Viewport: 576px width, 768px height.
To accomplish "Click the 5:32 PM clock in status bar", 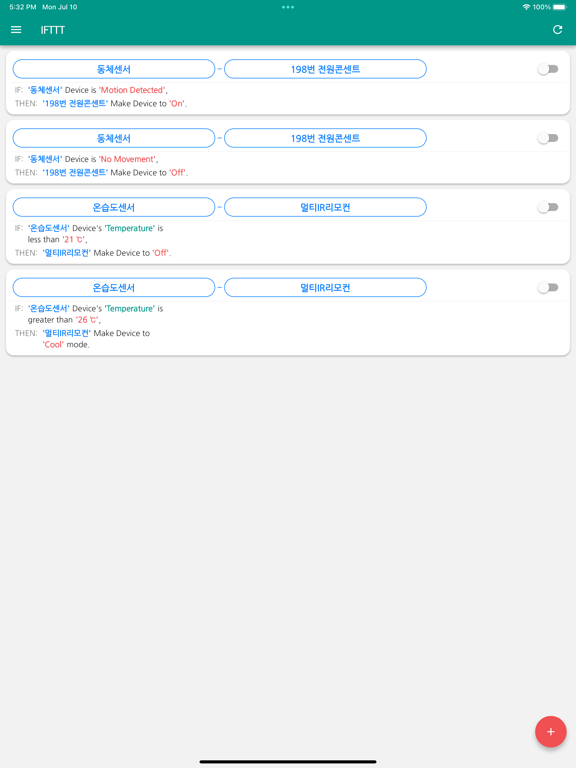I will coord(23,7).
